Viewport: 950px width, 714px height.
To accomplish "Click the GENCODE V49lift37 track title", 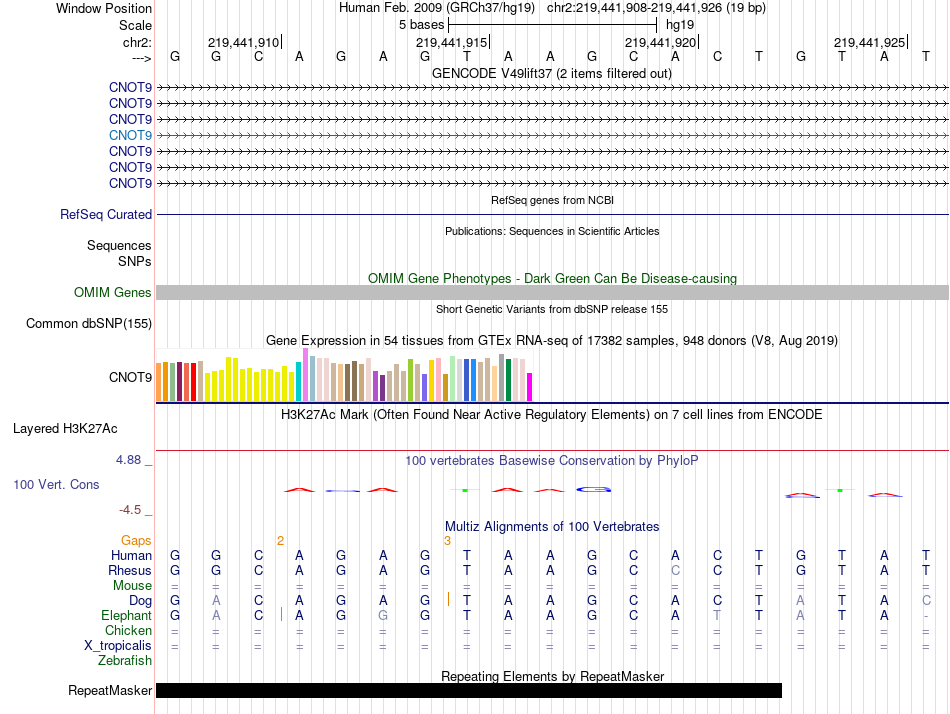I will [x=552, y=73].
